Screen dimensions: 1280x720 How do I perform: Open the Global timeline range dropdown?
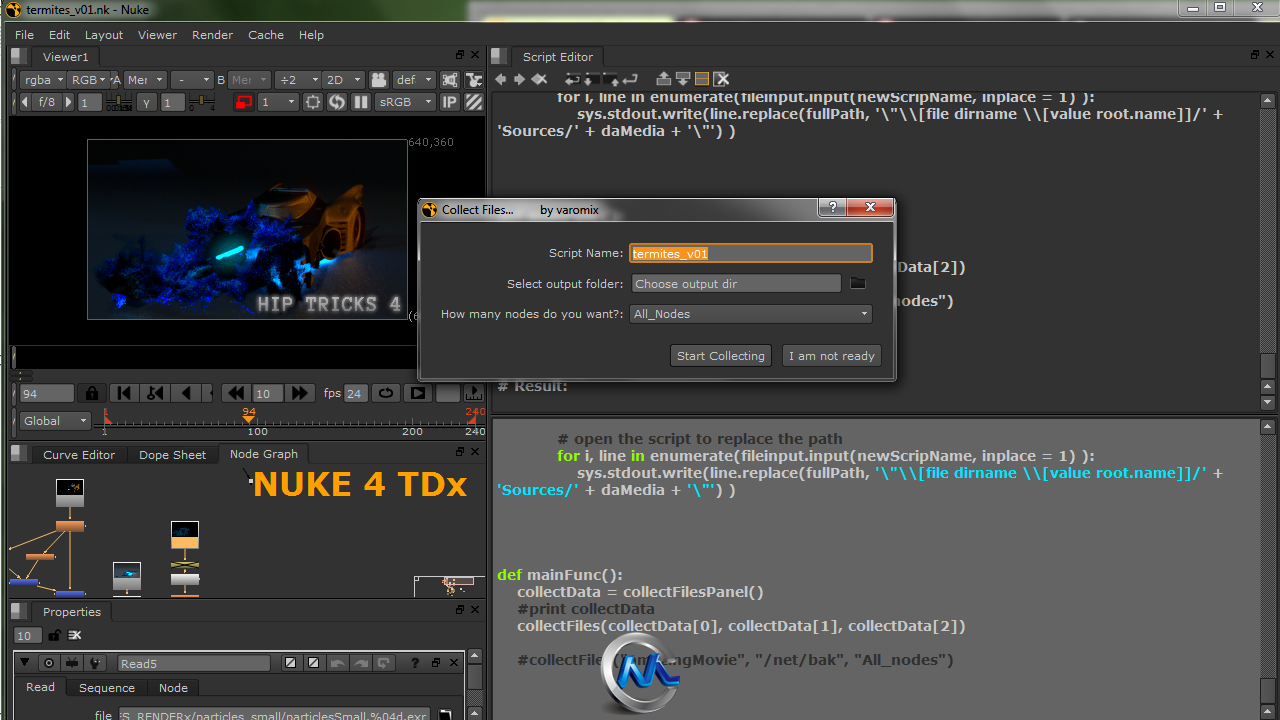[55, 421]
